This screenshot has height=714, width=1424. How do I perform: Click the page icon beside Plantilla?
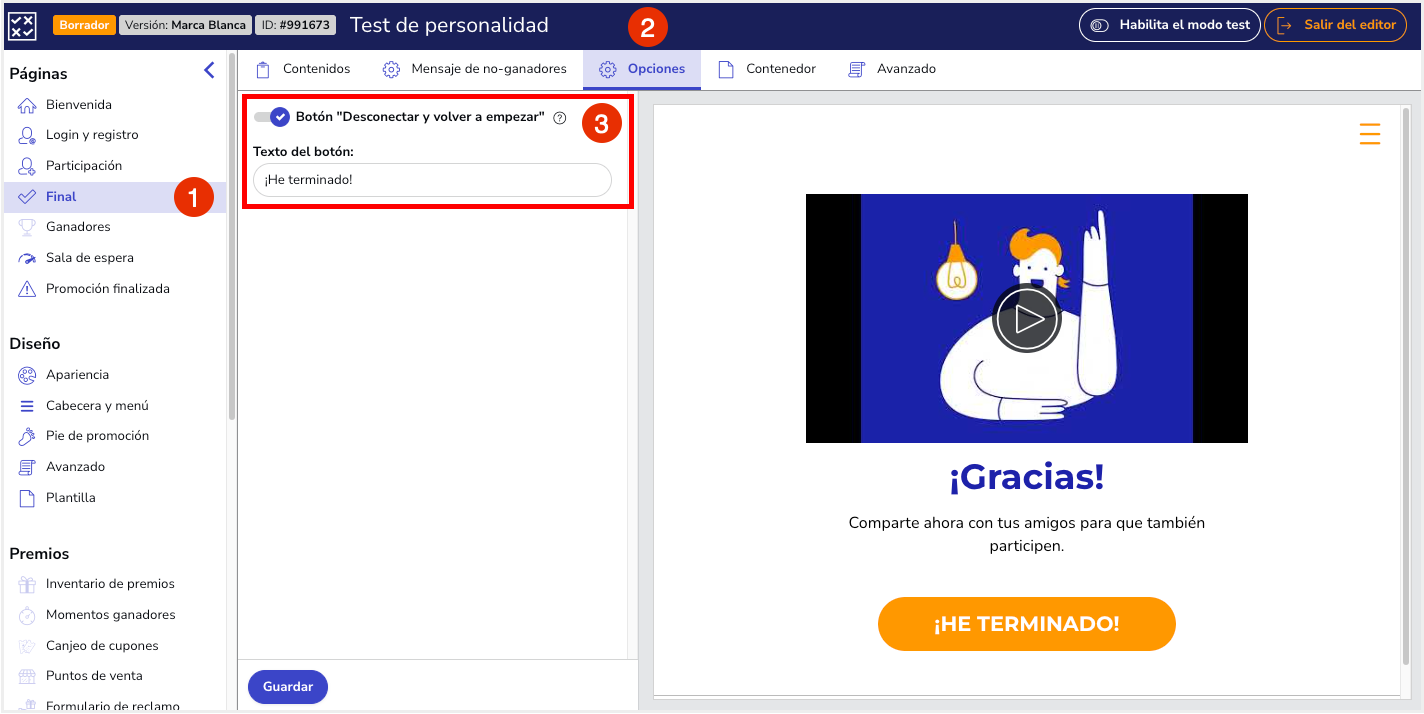(x=27, y=498)
